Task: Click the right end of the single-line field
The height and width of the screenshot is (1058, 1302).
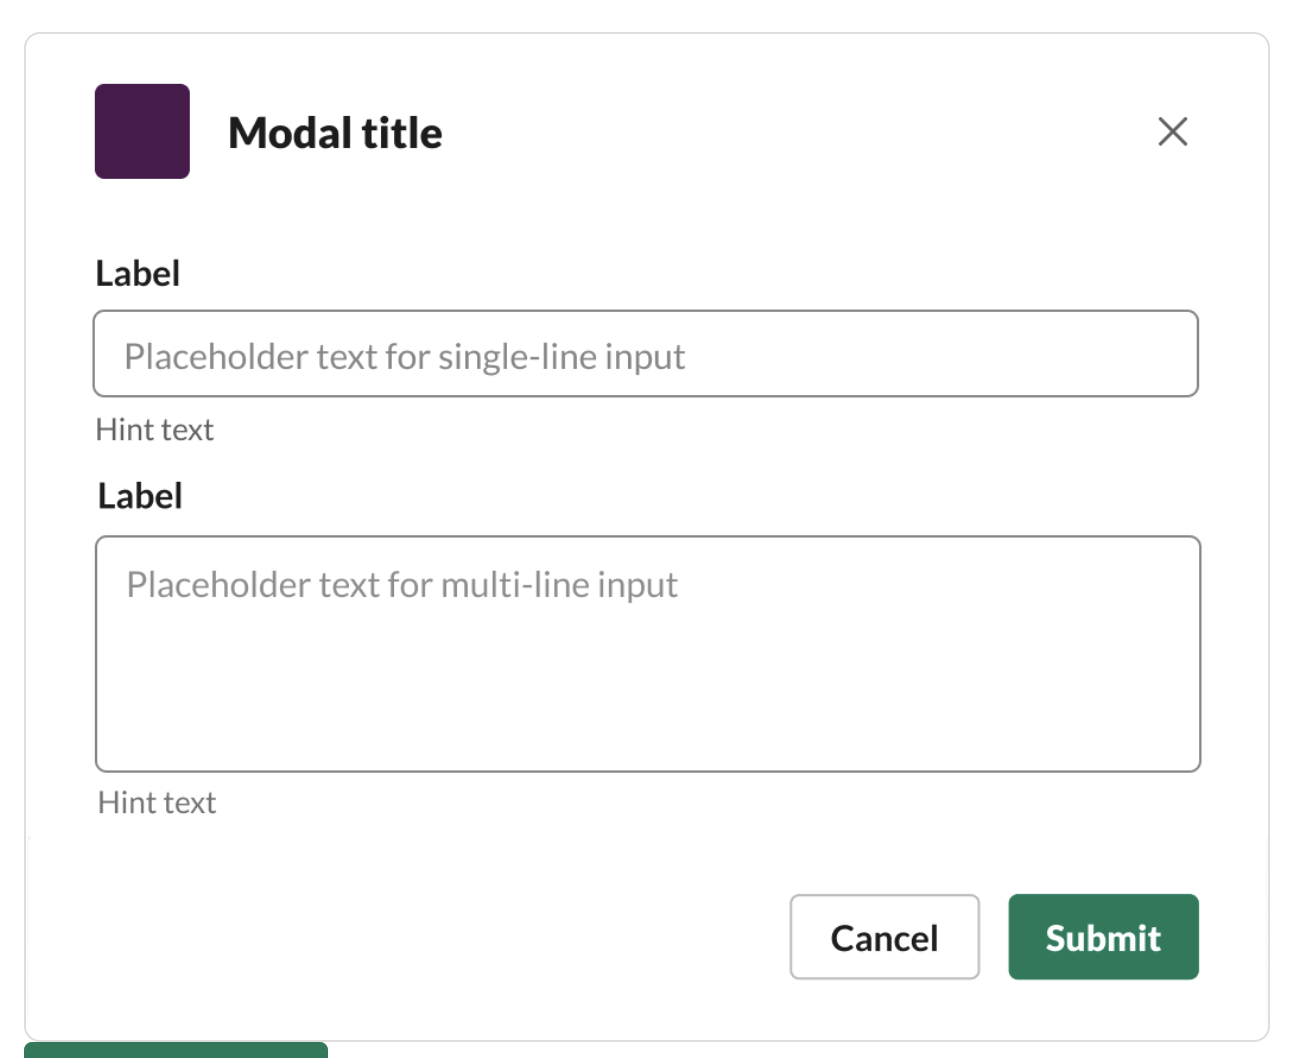Action: [1150, 354]
